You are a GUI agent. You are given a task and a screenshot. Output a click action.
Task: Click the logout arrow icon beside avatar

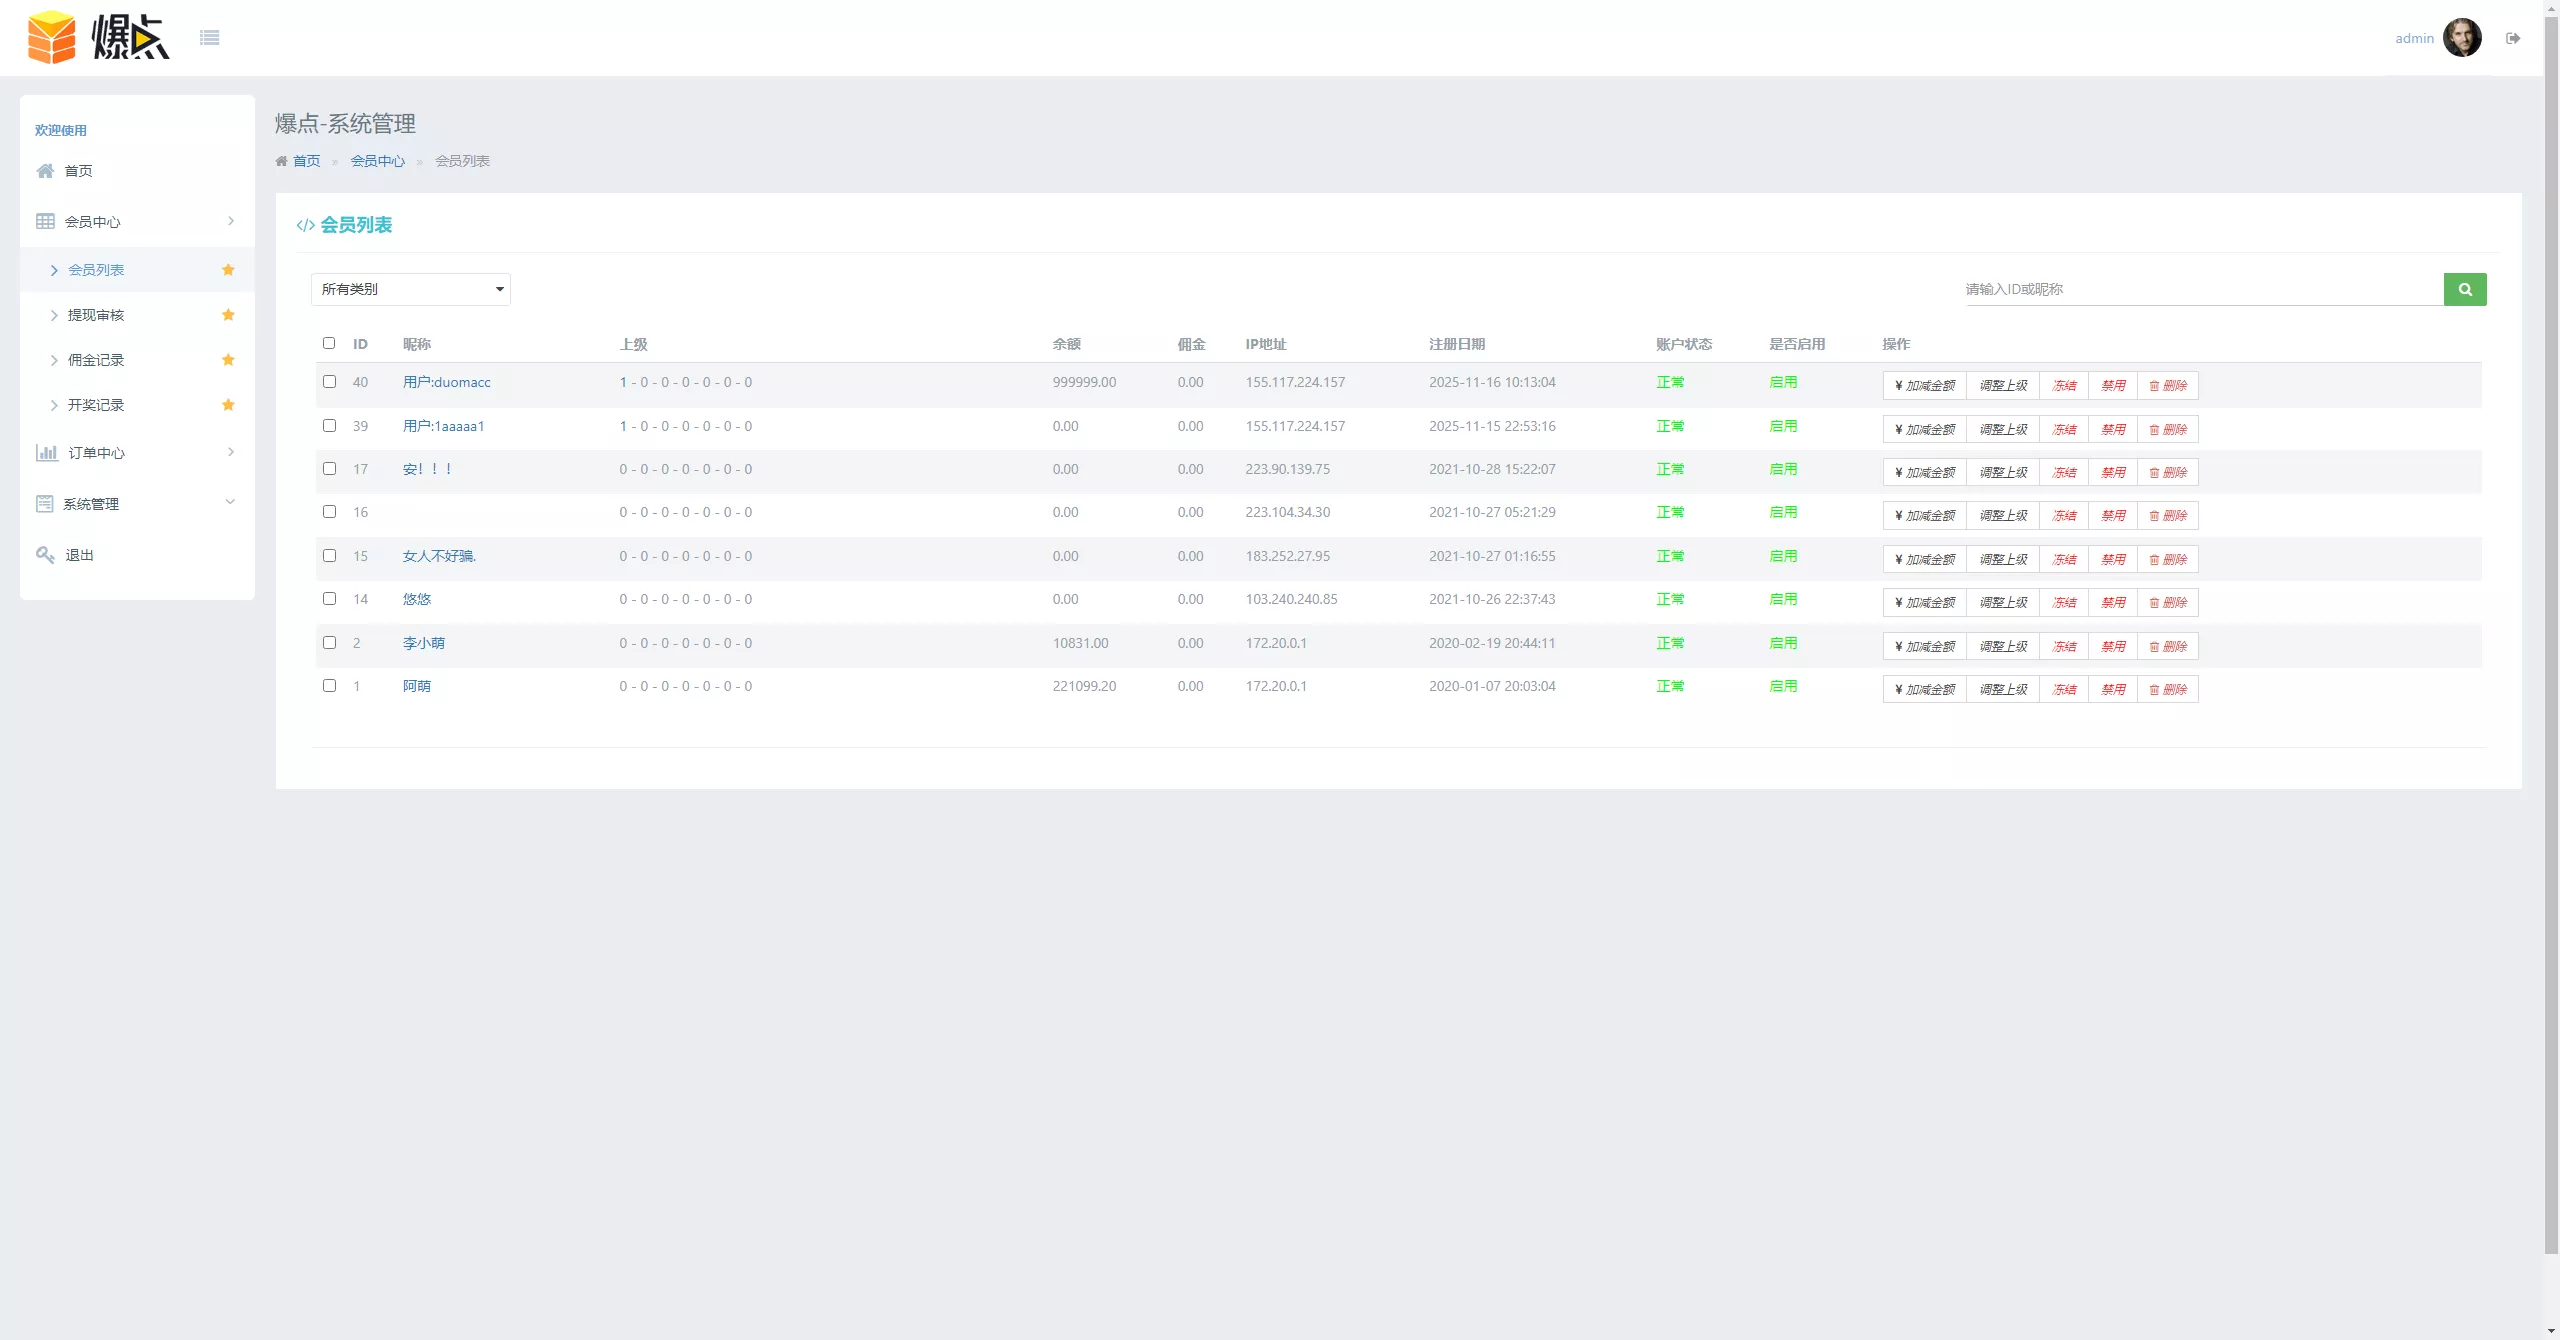point(2512,38)
